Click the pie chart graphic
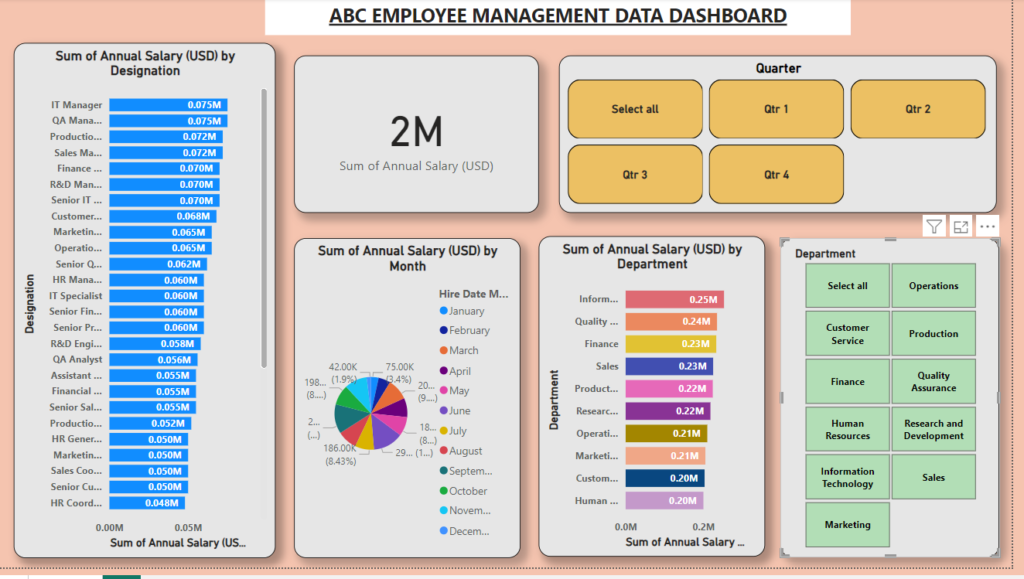Screen dimensions: 1024x579 (371, 412)
